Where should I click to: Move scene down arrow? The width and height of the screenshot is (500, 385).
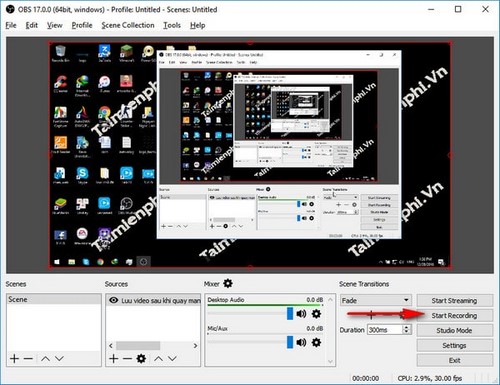pos(59,359)
